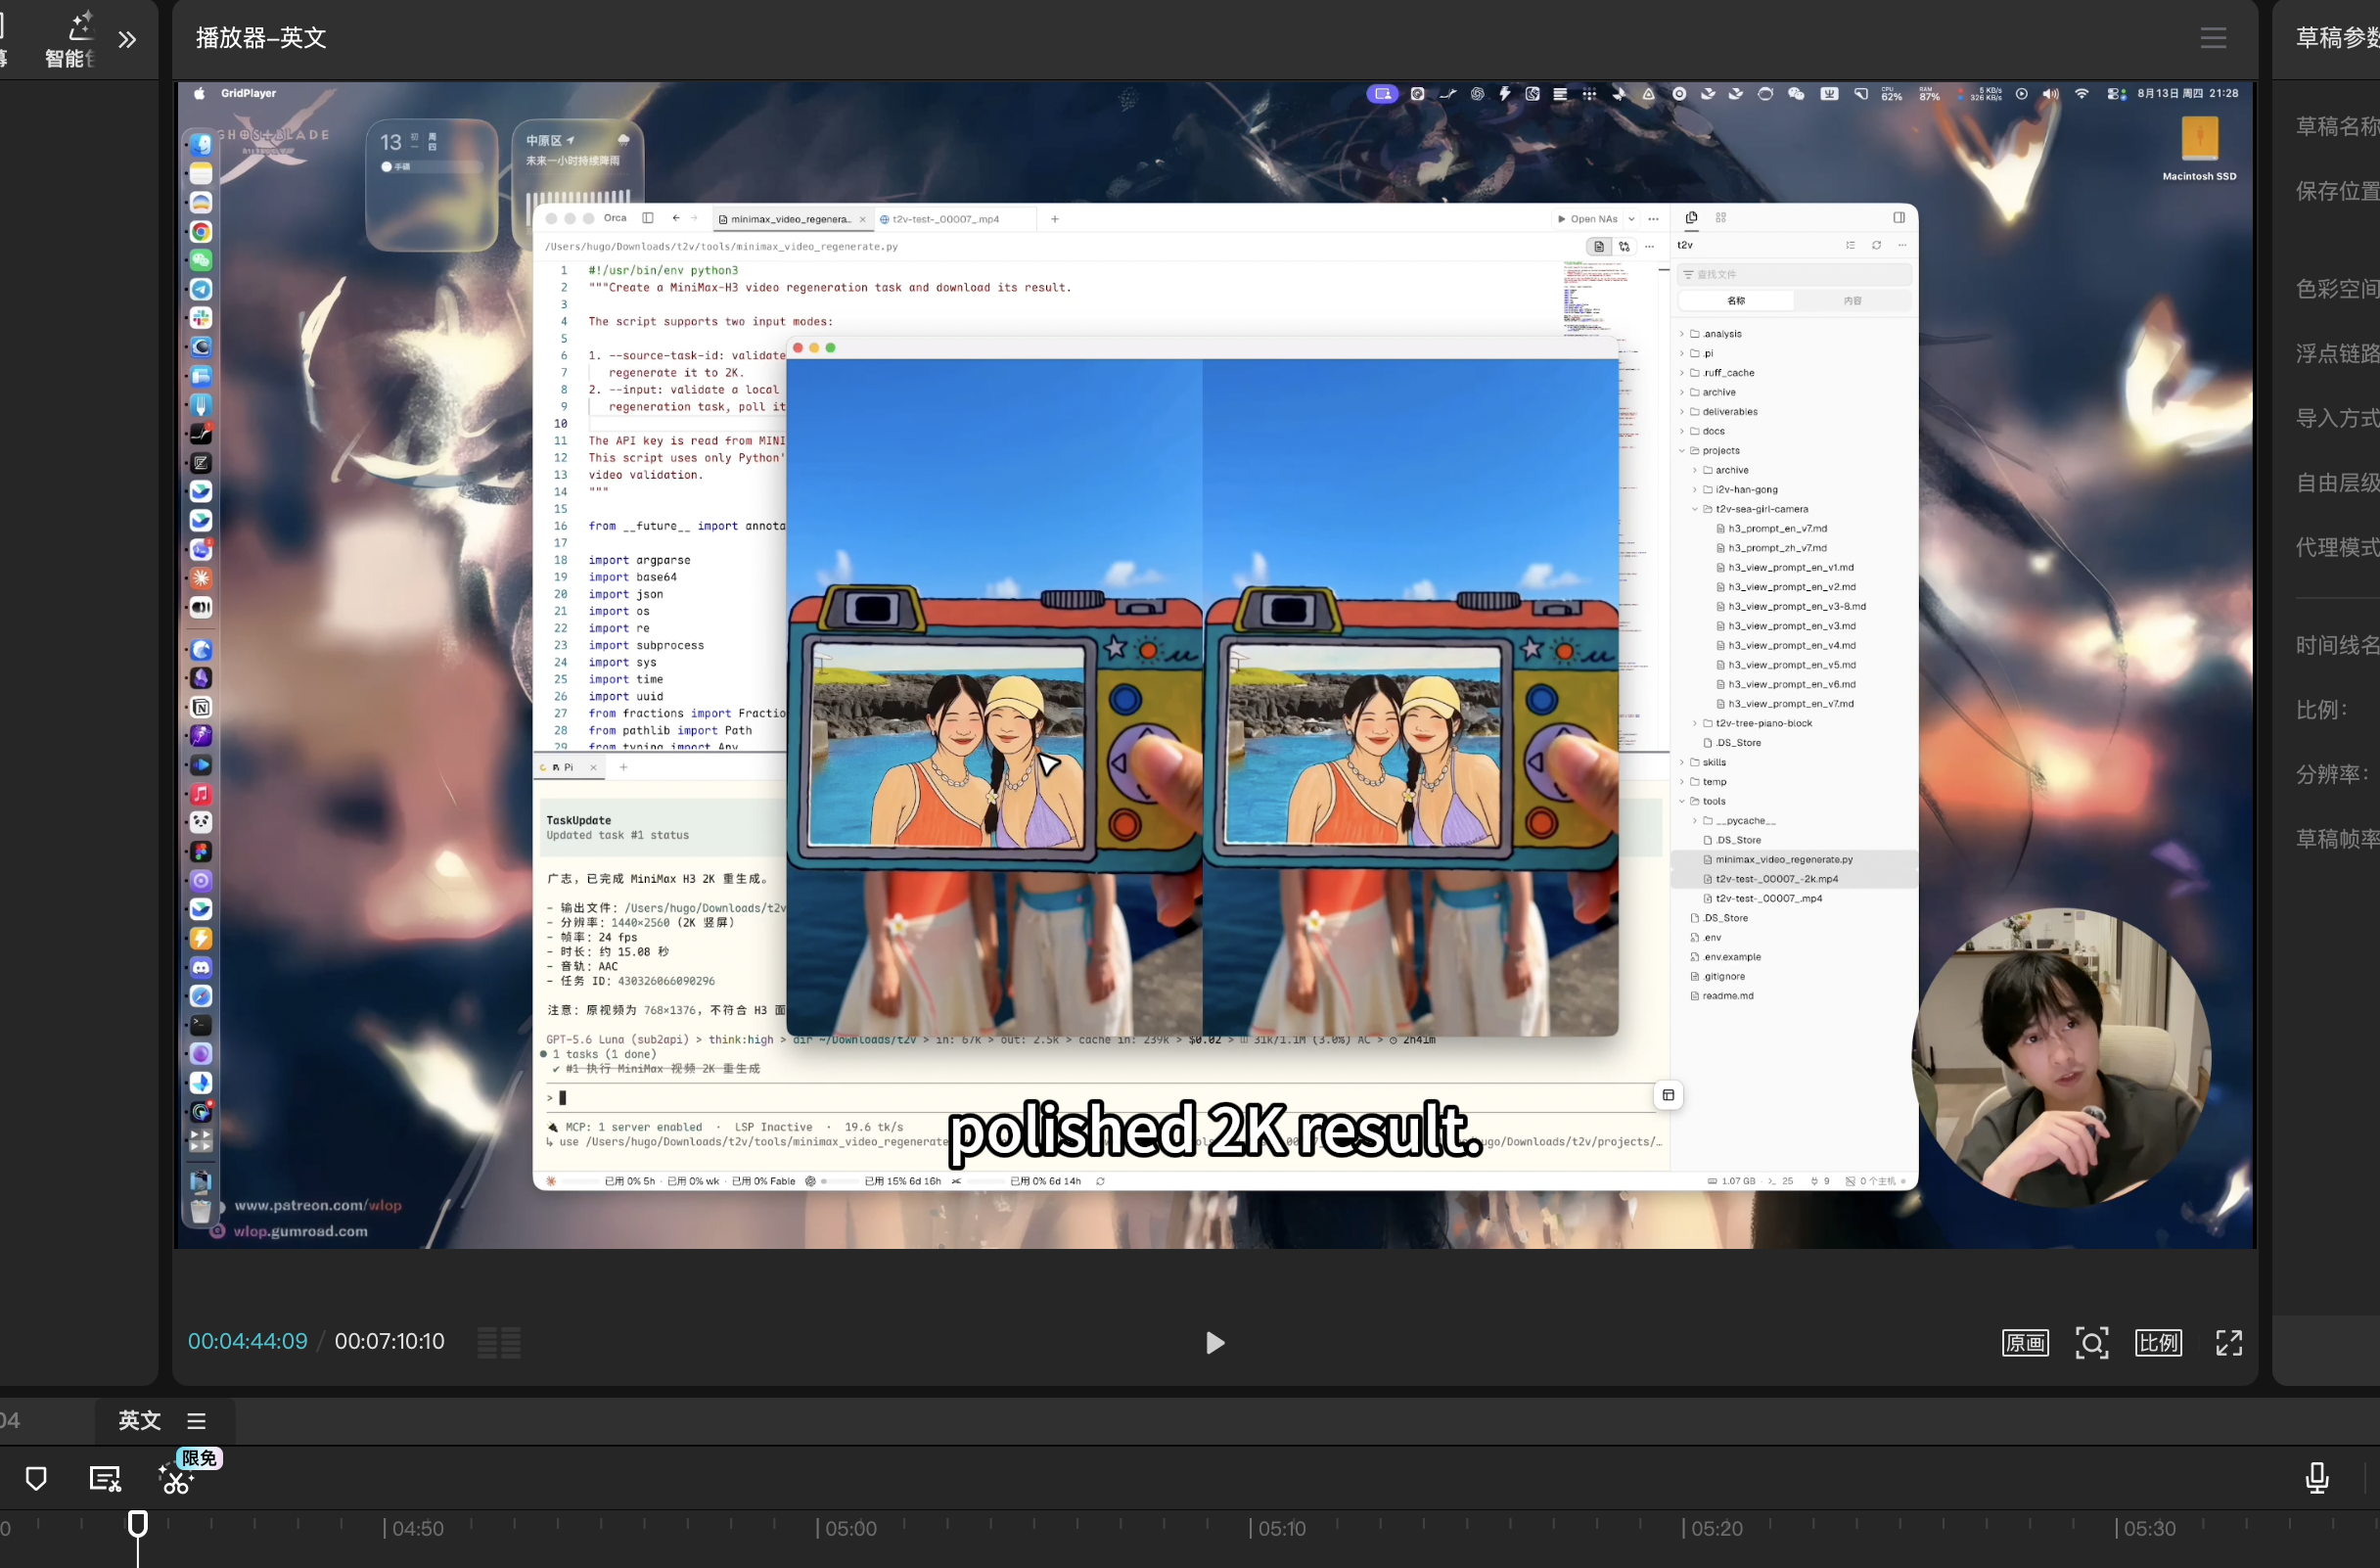2380x1568 pixels.
Task: Click the GridPlayer menu in the menu bar
Action: (x=248, y=93)
